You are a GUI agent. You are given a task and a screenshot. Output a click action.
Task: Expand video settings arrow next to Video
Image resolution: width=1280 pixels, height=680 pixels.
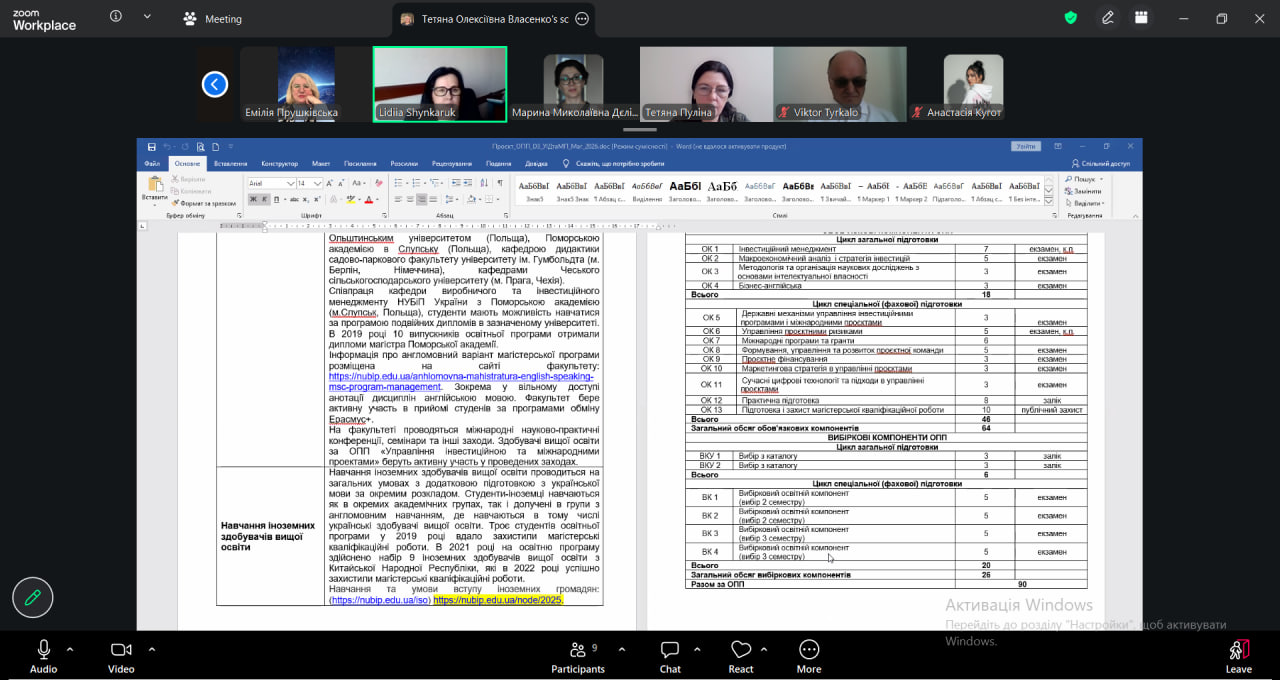point(152,648)
